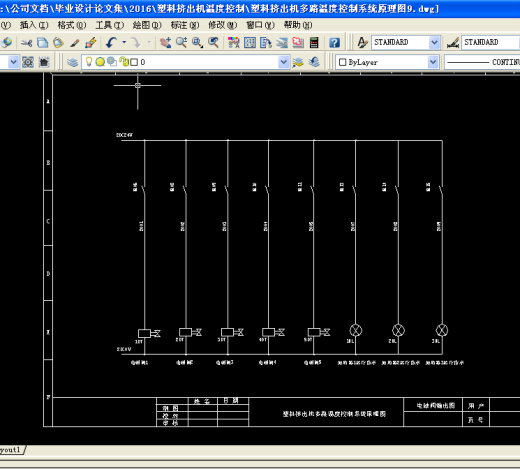Click layer 0 color square

pos(134,62)
